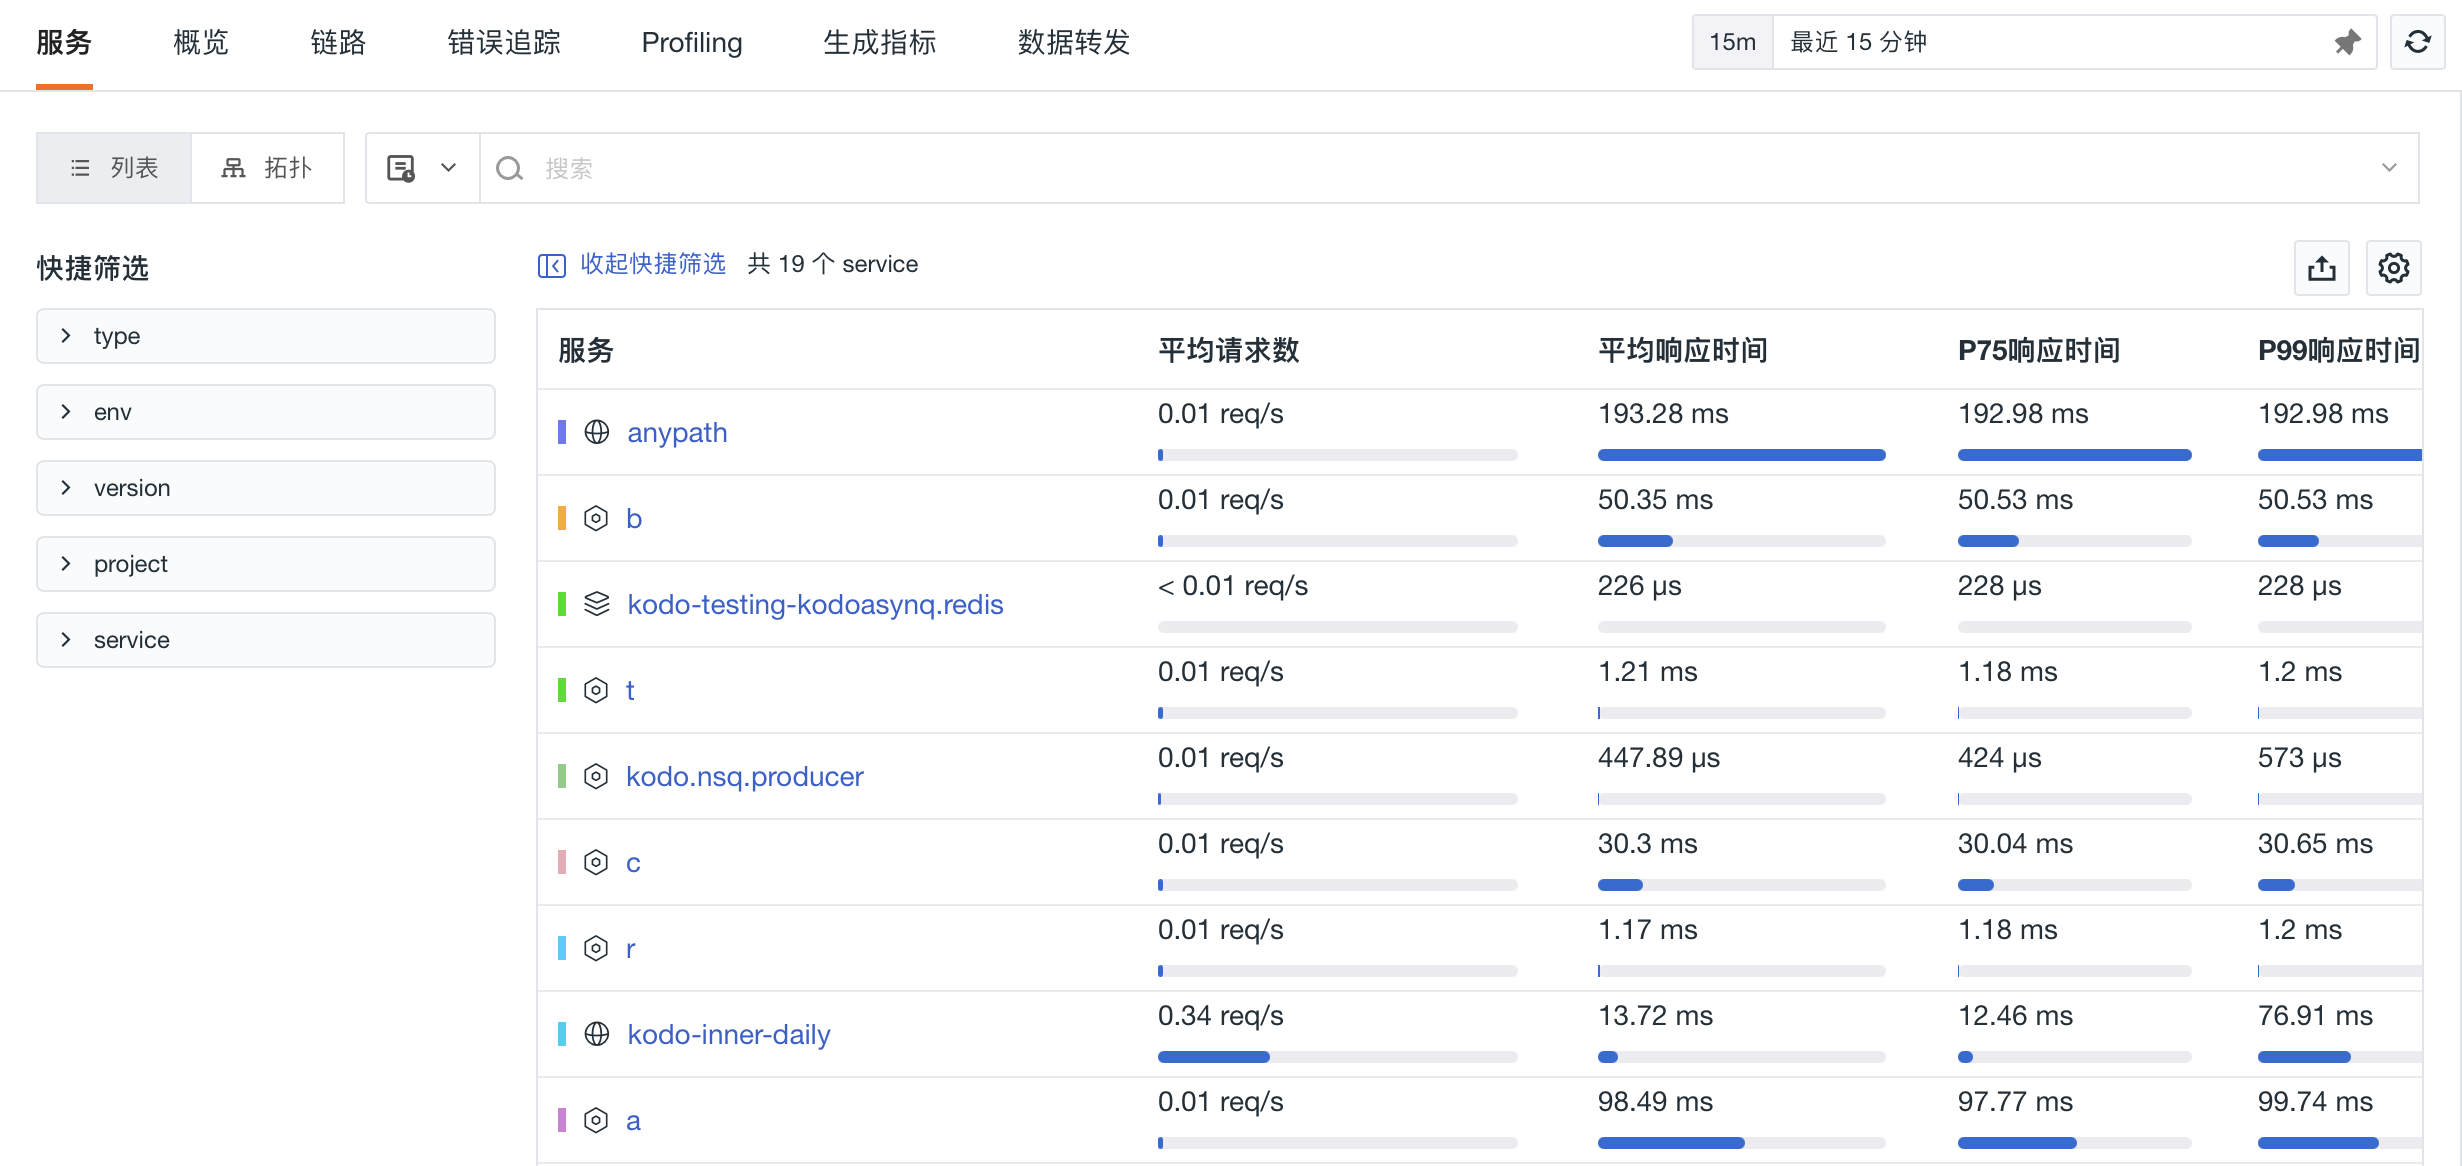Switch to 列表 list view
The image size is (2462, 1166).
point(114,168)
